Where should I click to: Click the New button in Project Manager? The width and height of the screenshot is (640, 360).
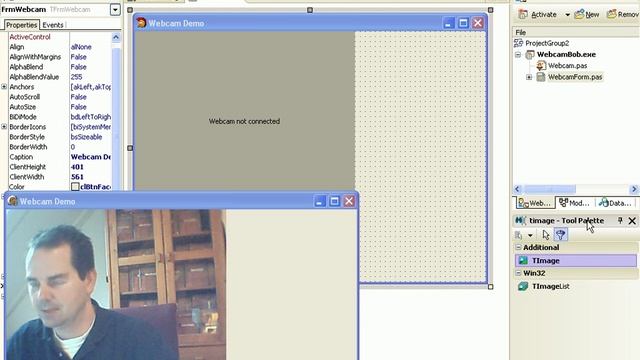(587, 14)
